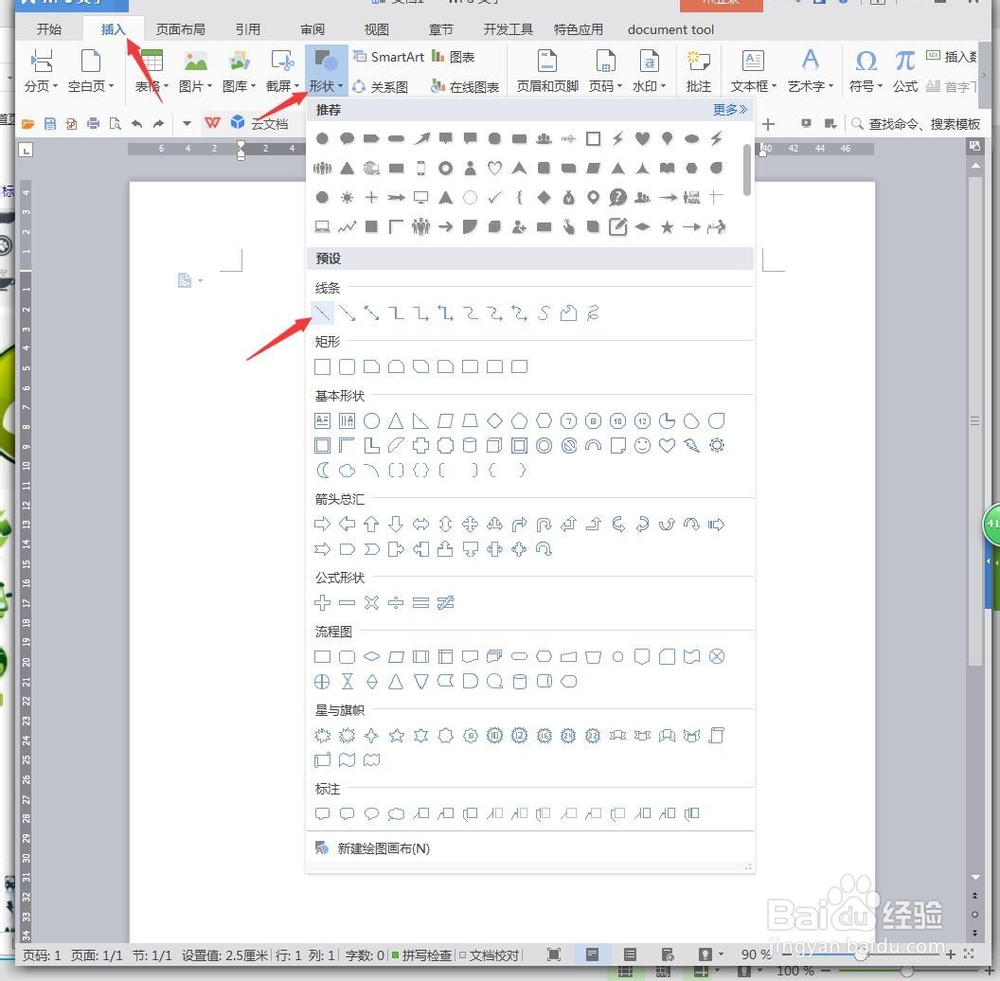The image size is (1000, 981).
Task: Insert an isosceles triangle from 基本形状
Action: [396, 421]
